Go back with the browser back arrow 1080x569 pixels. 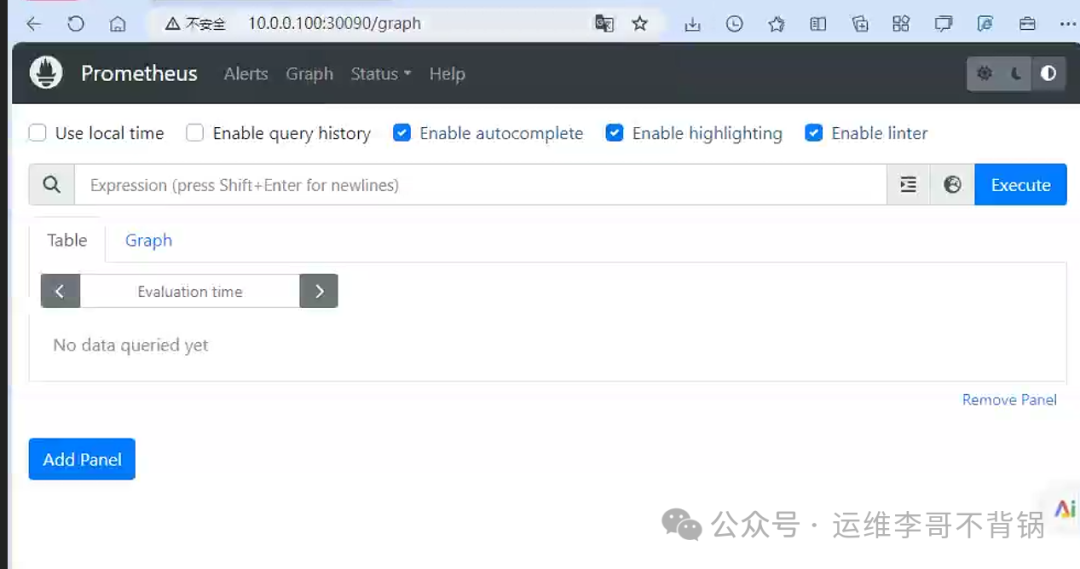tap(34, 24)
